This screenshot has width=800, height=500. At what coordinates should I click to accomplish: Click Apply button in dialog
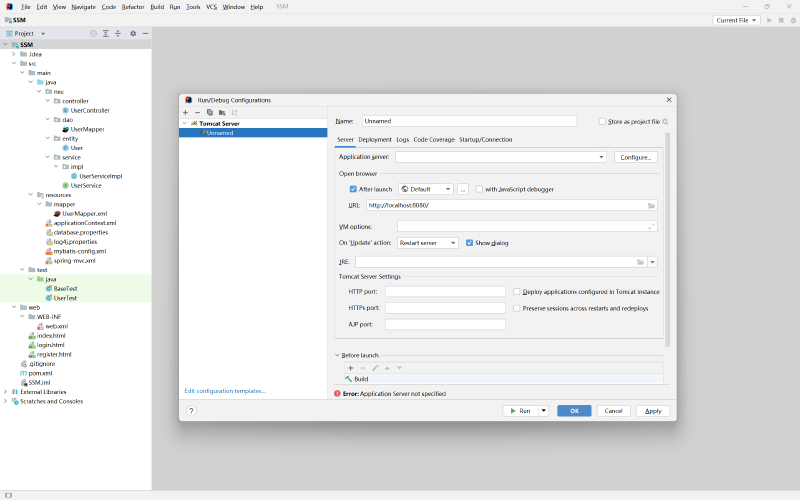coord(653,411)
